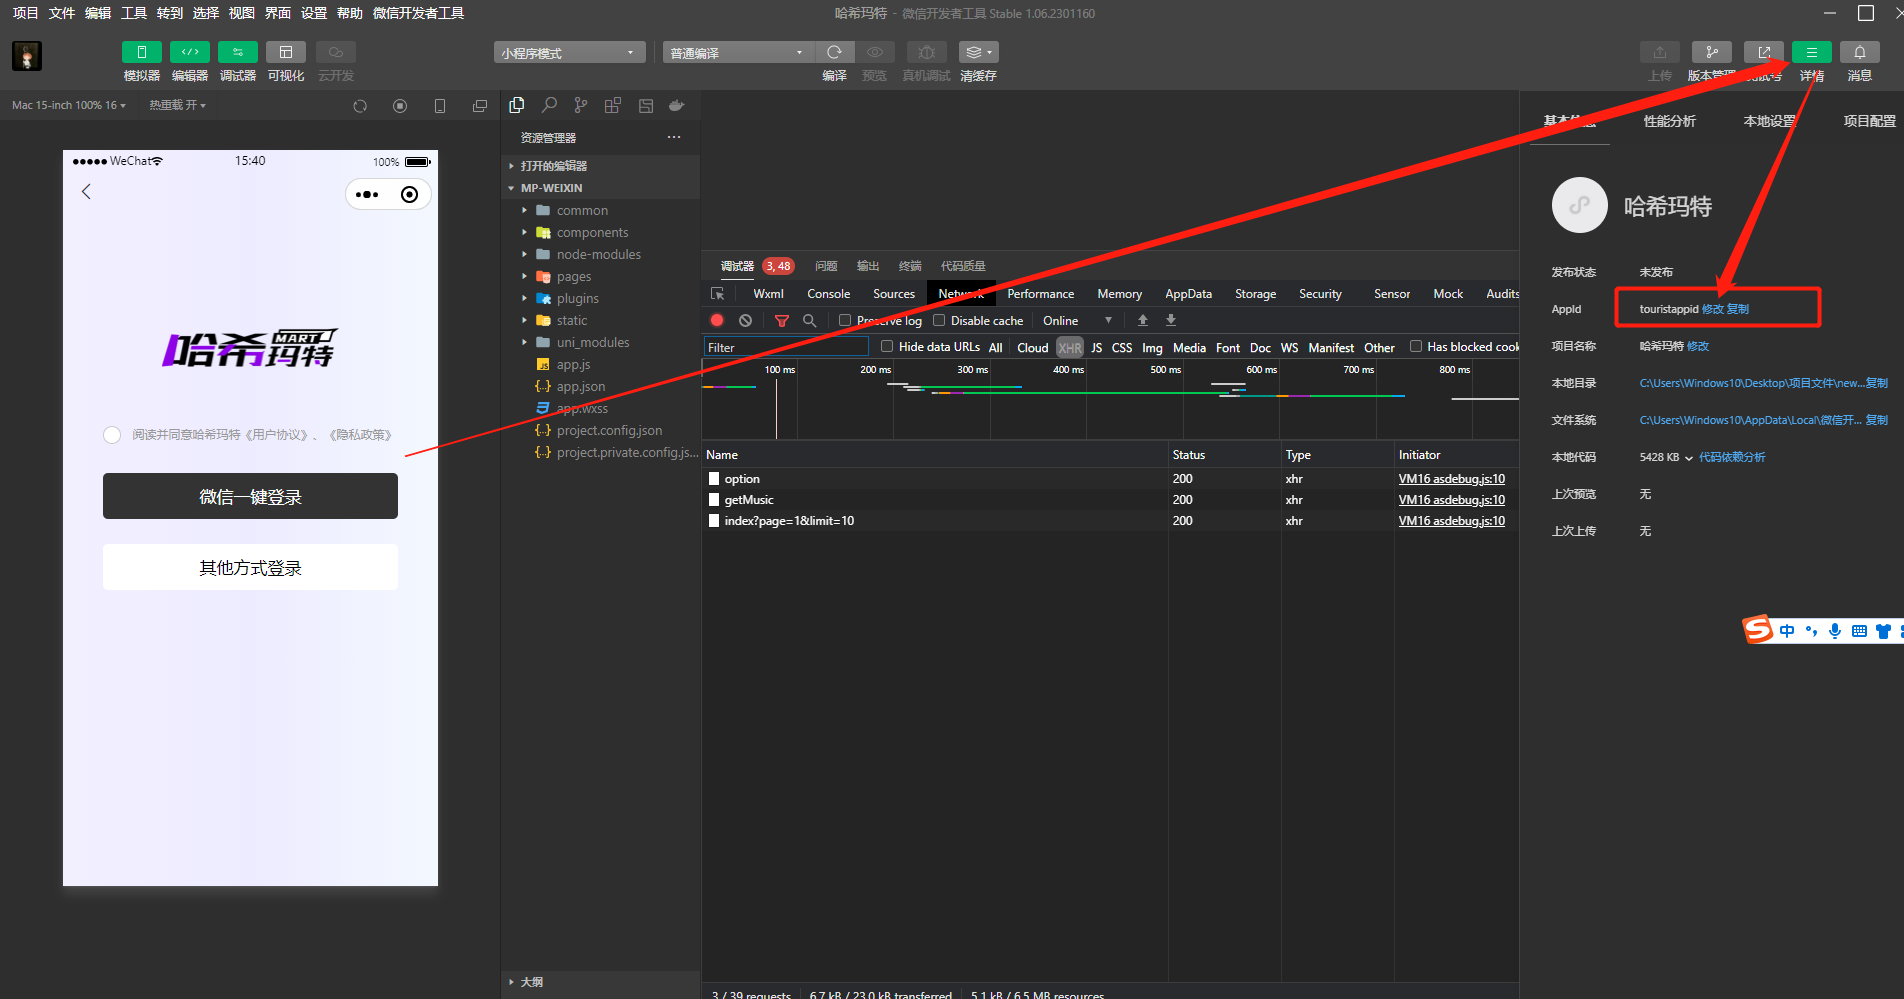Toggle the 调试器 debugger panel button
1904x999 pixels.
tap(238, 52)
